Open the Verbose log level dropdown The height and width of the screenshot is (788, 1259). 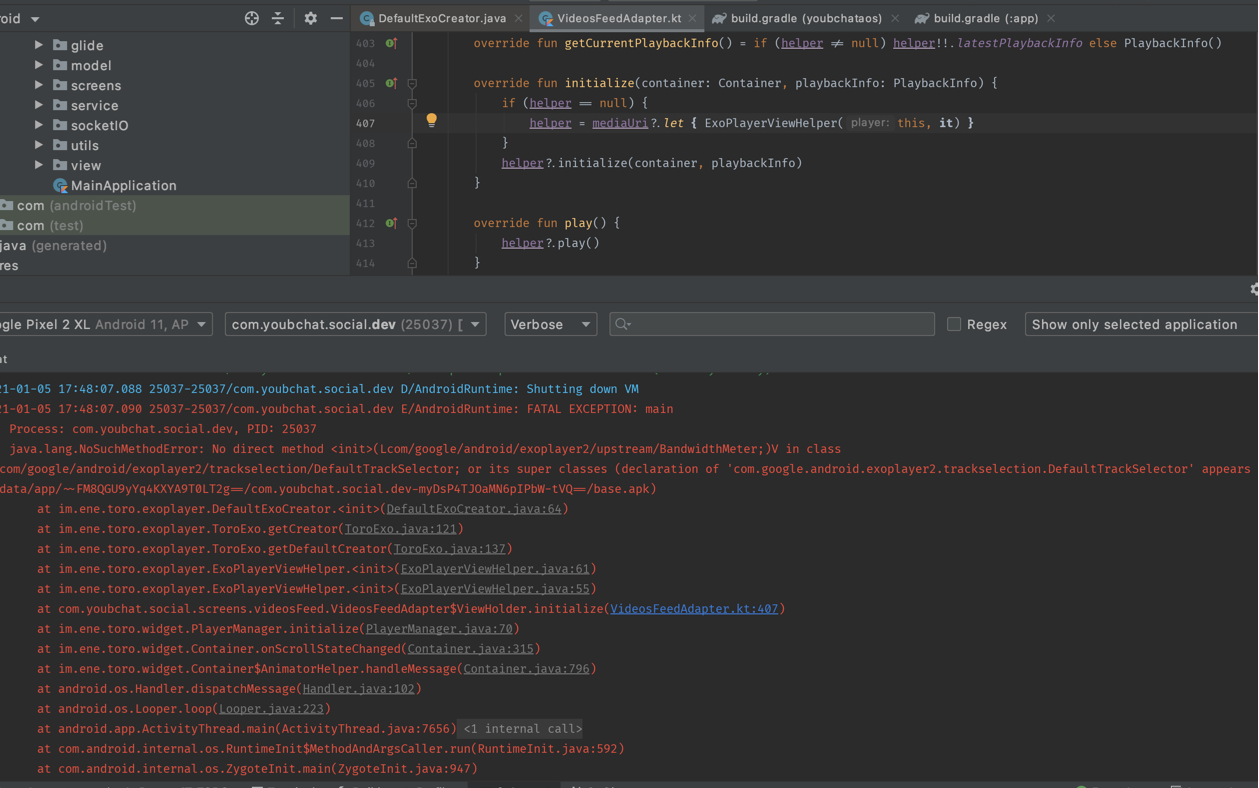coord(550,324)
